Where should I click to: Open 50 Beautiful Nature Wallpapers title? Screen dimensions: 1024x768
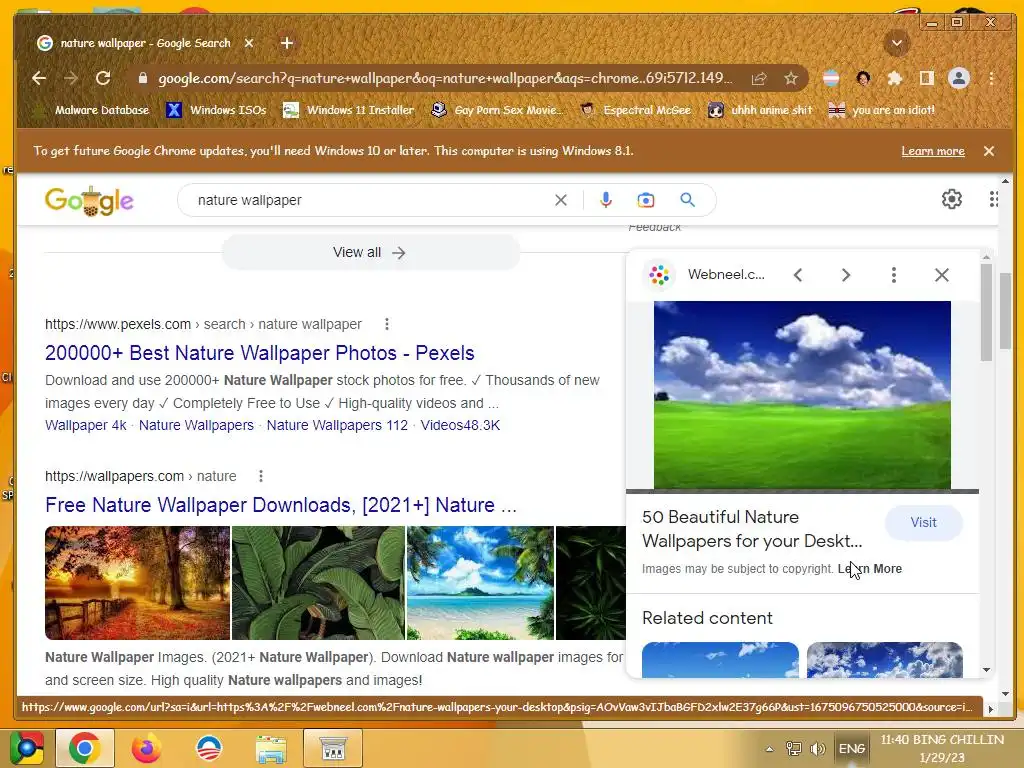[752, 529]
